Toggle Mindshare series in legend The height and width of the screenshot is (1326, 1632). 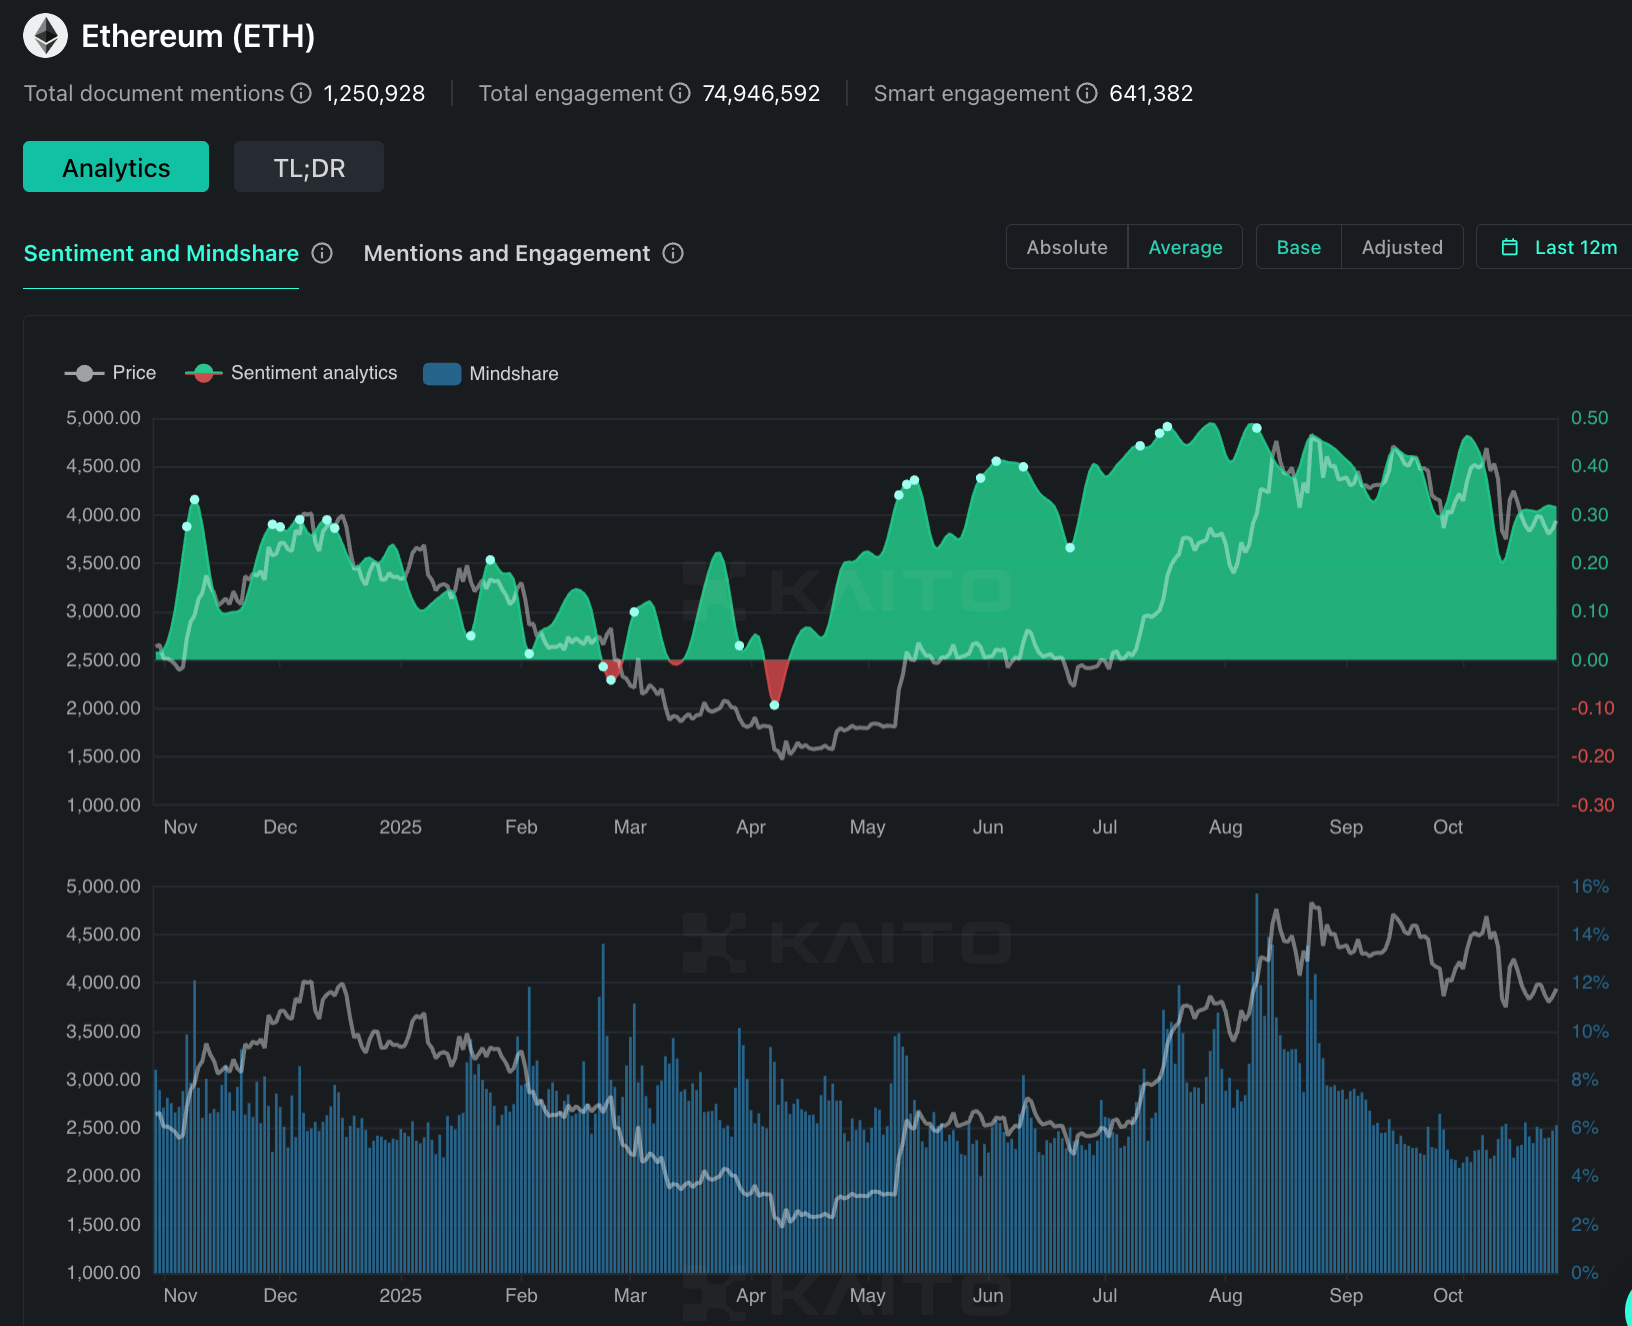[x=491, y=373]
